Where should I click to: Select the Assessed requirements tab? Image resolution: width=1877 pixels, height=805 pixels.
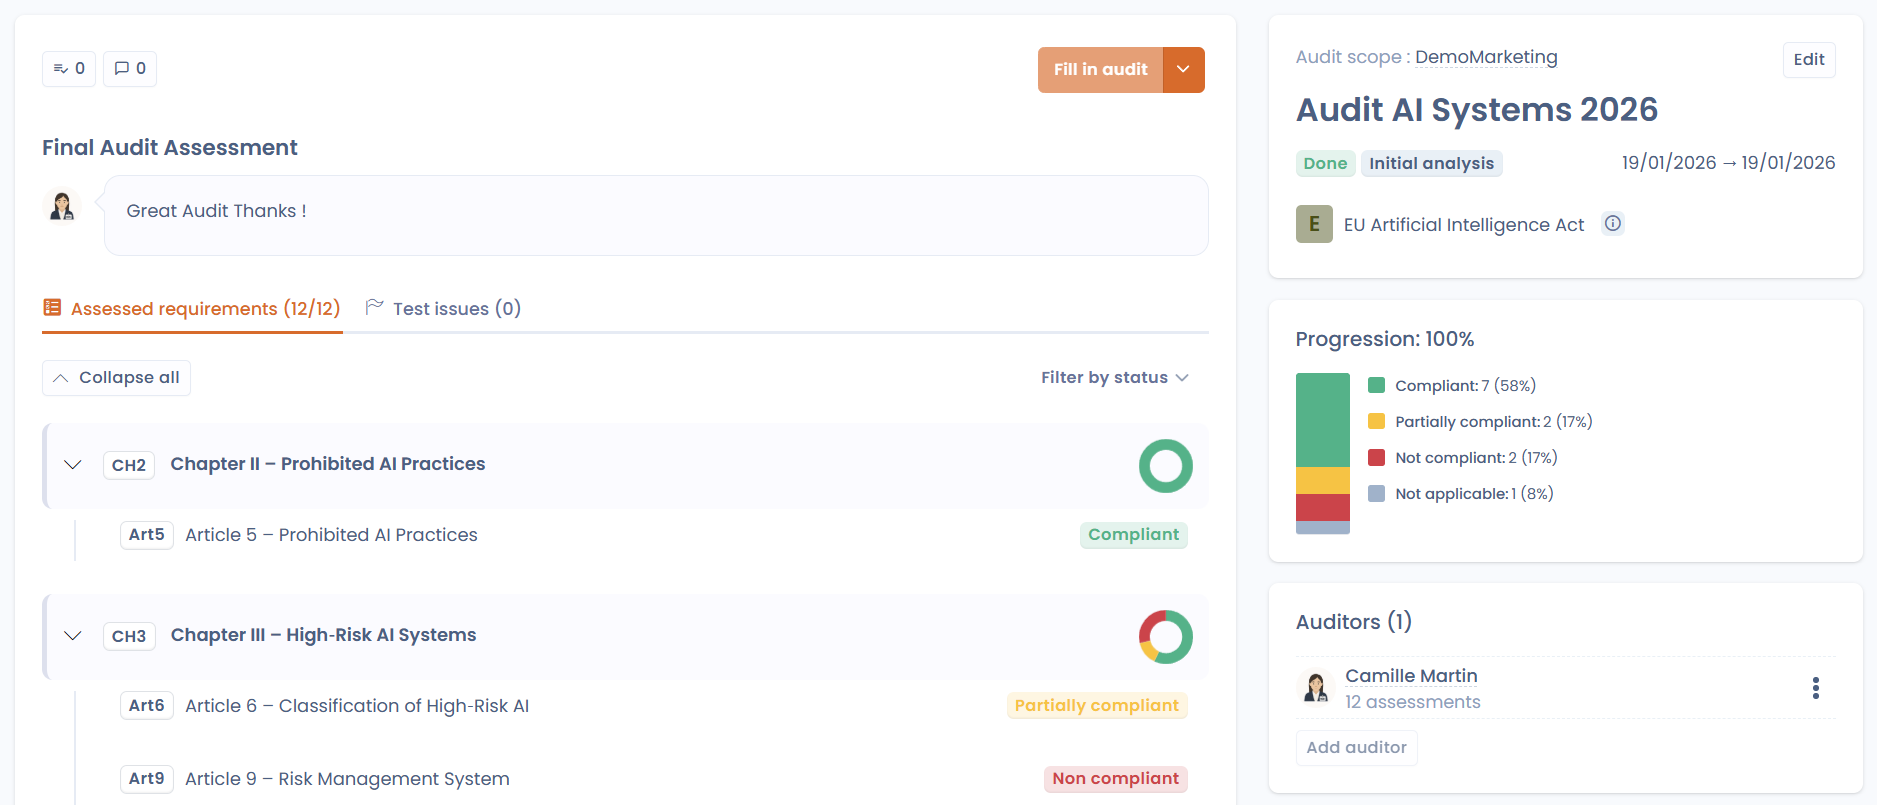tap(192, 309)
